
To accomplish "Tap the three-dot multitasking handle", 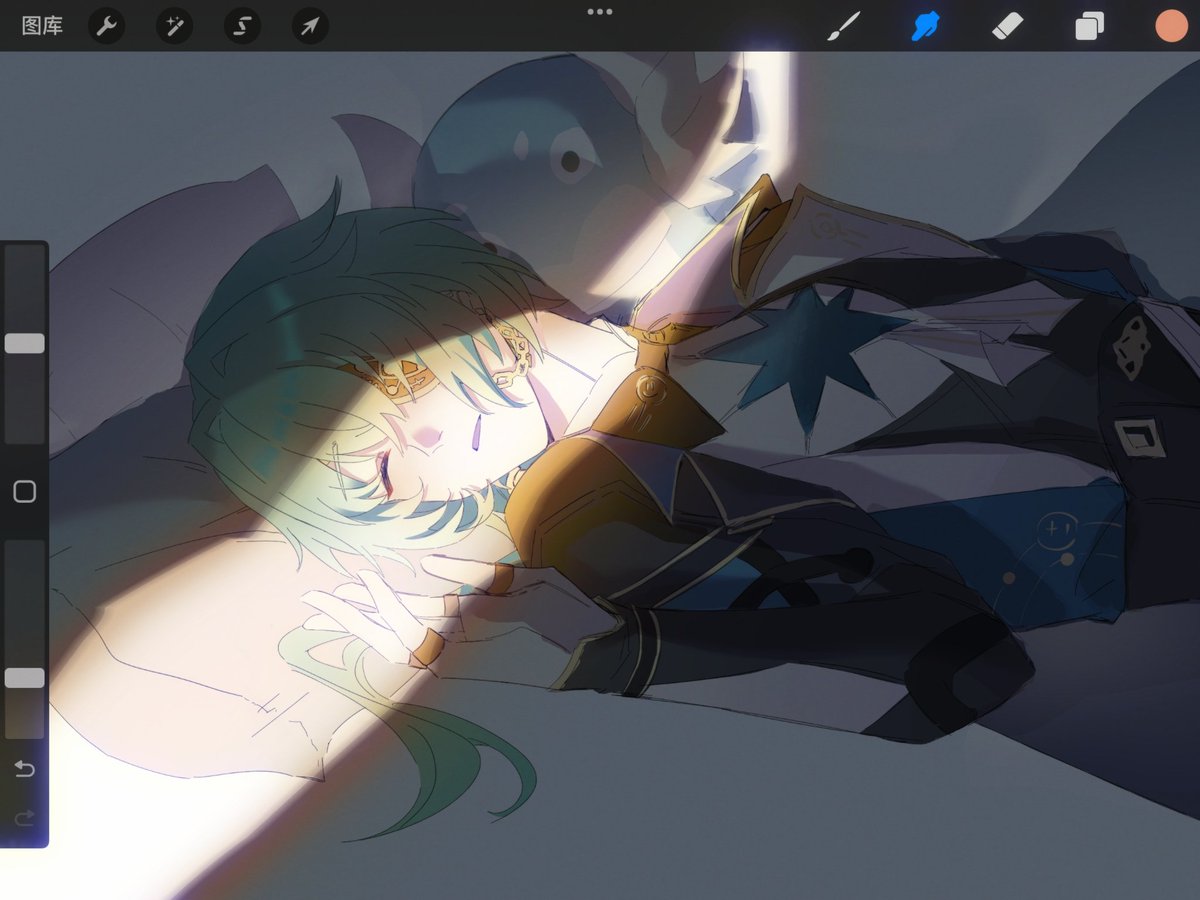I will [600, 11].
